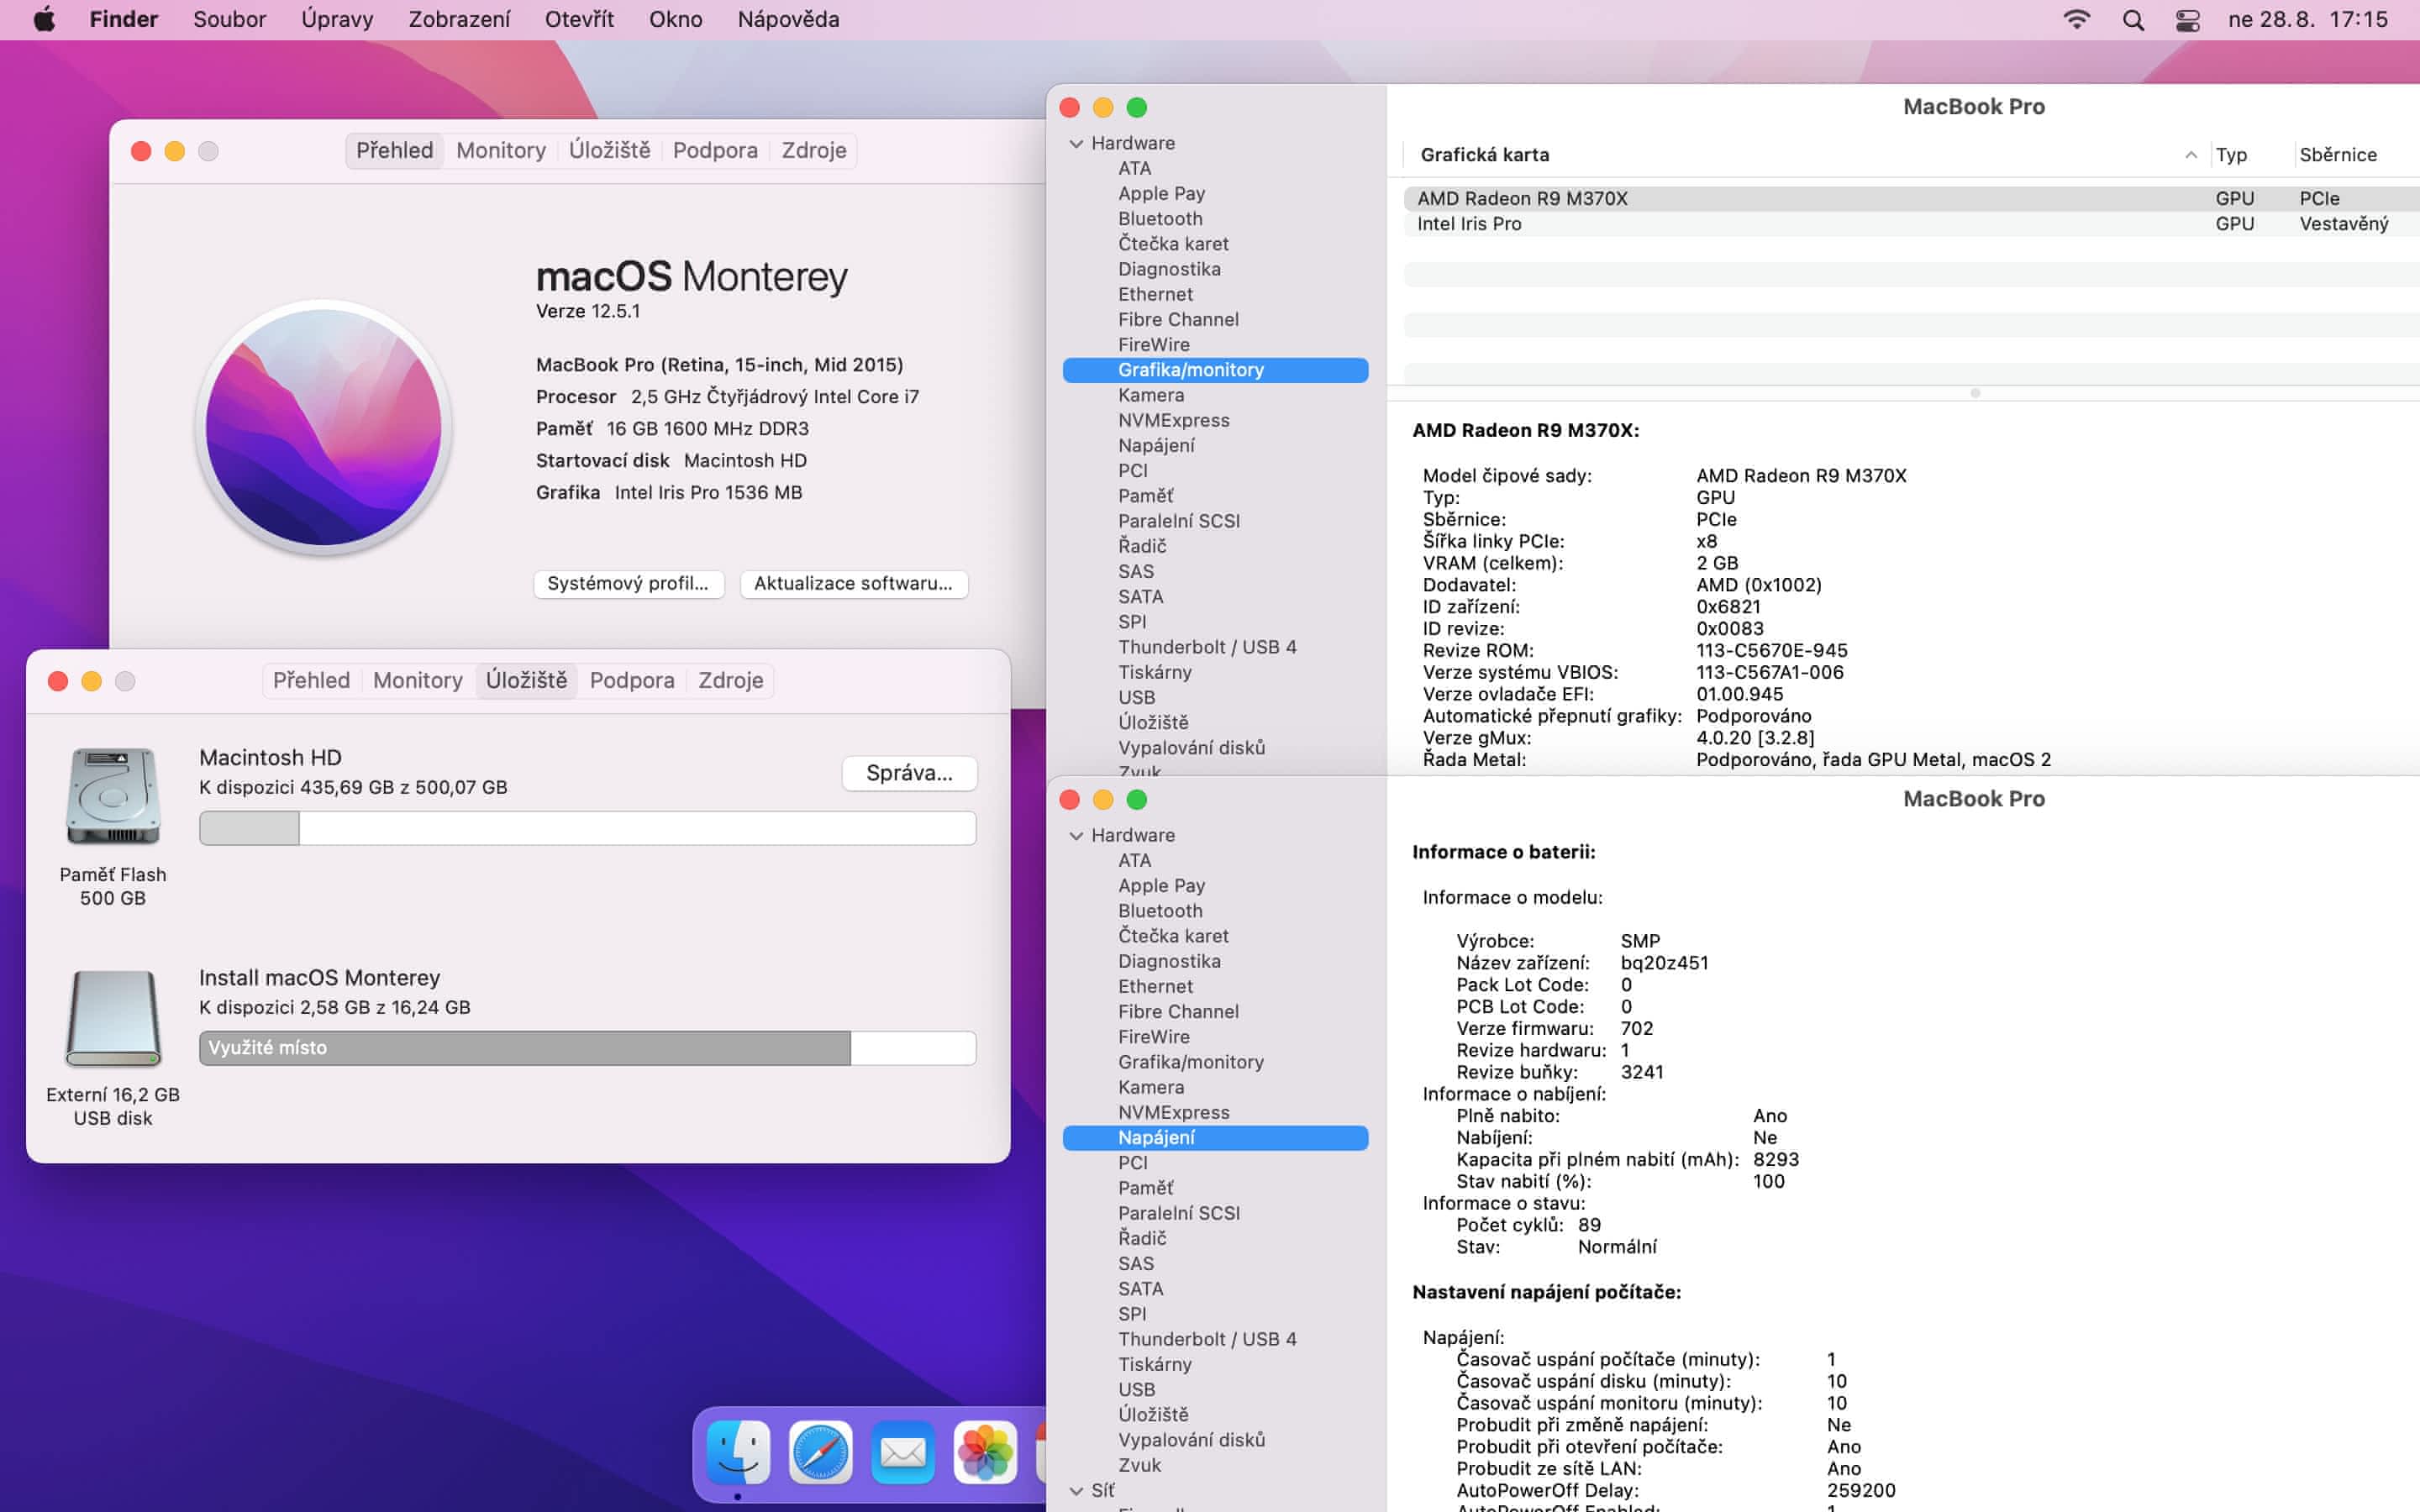Sort by Grafická karta column arrow
The width and height of the screenshot is (2420, 1512).
2190,155
